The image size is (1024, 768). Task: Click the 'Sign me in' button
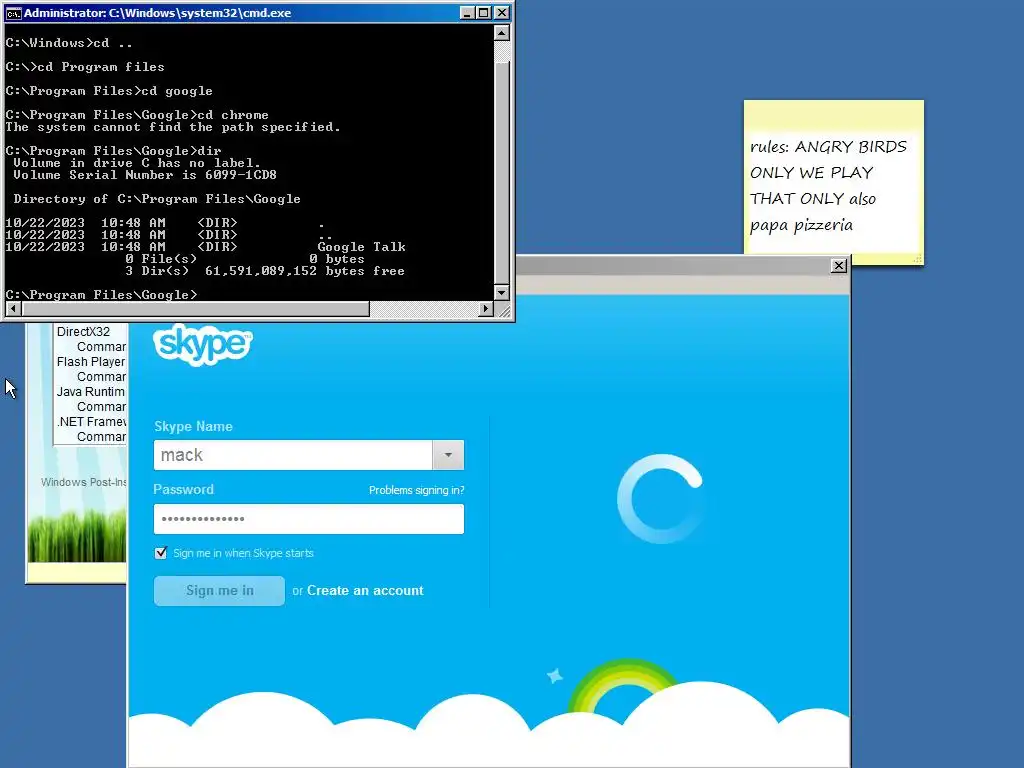[219, 590]
